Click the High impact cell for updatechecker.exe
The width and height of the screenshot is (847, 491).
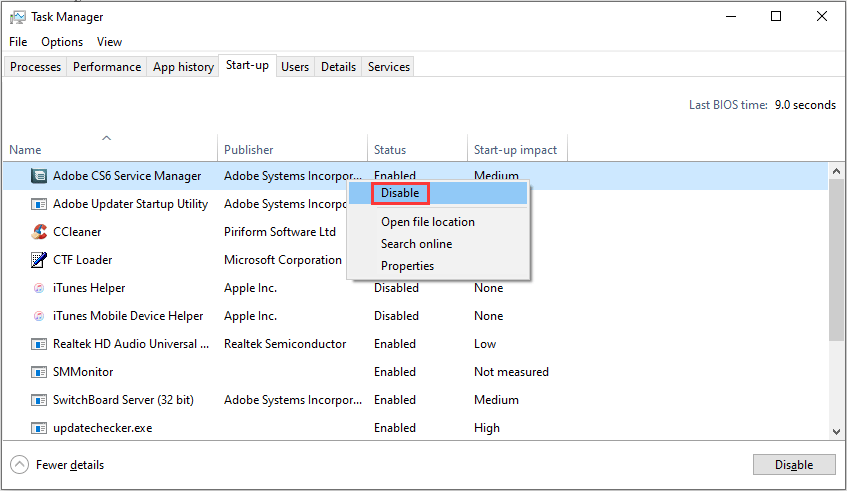tap(487, 428)
